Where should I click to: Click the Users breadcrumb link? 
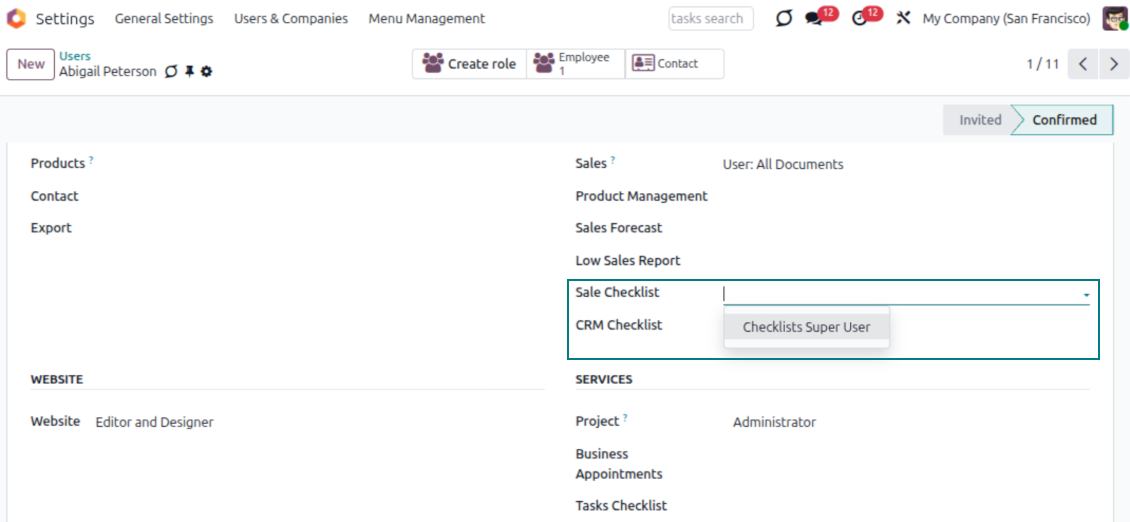coord(75,56)
